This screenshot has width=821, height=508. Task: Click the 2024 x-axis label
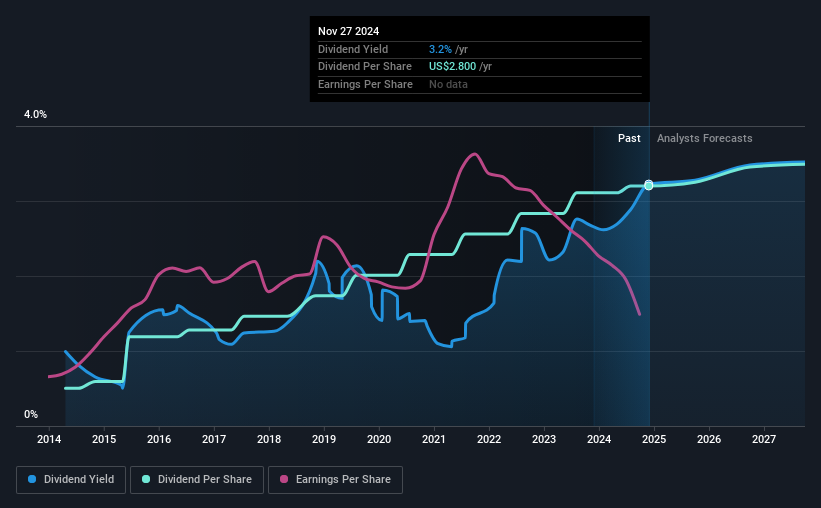click(x=598, y=439)
